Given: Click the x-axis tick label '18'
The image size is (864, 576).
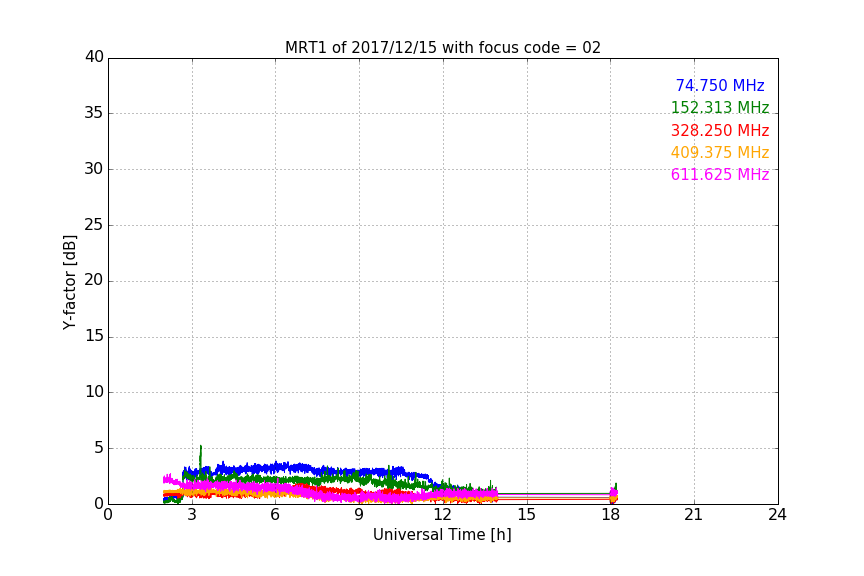Looking at the screenshot, I should pos(611,515).
